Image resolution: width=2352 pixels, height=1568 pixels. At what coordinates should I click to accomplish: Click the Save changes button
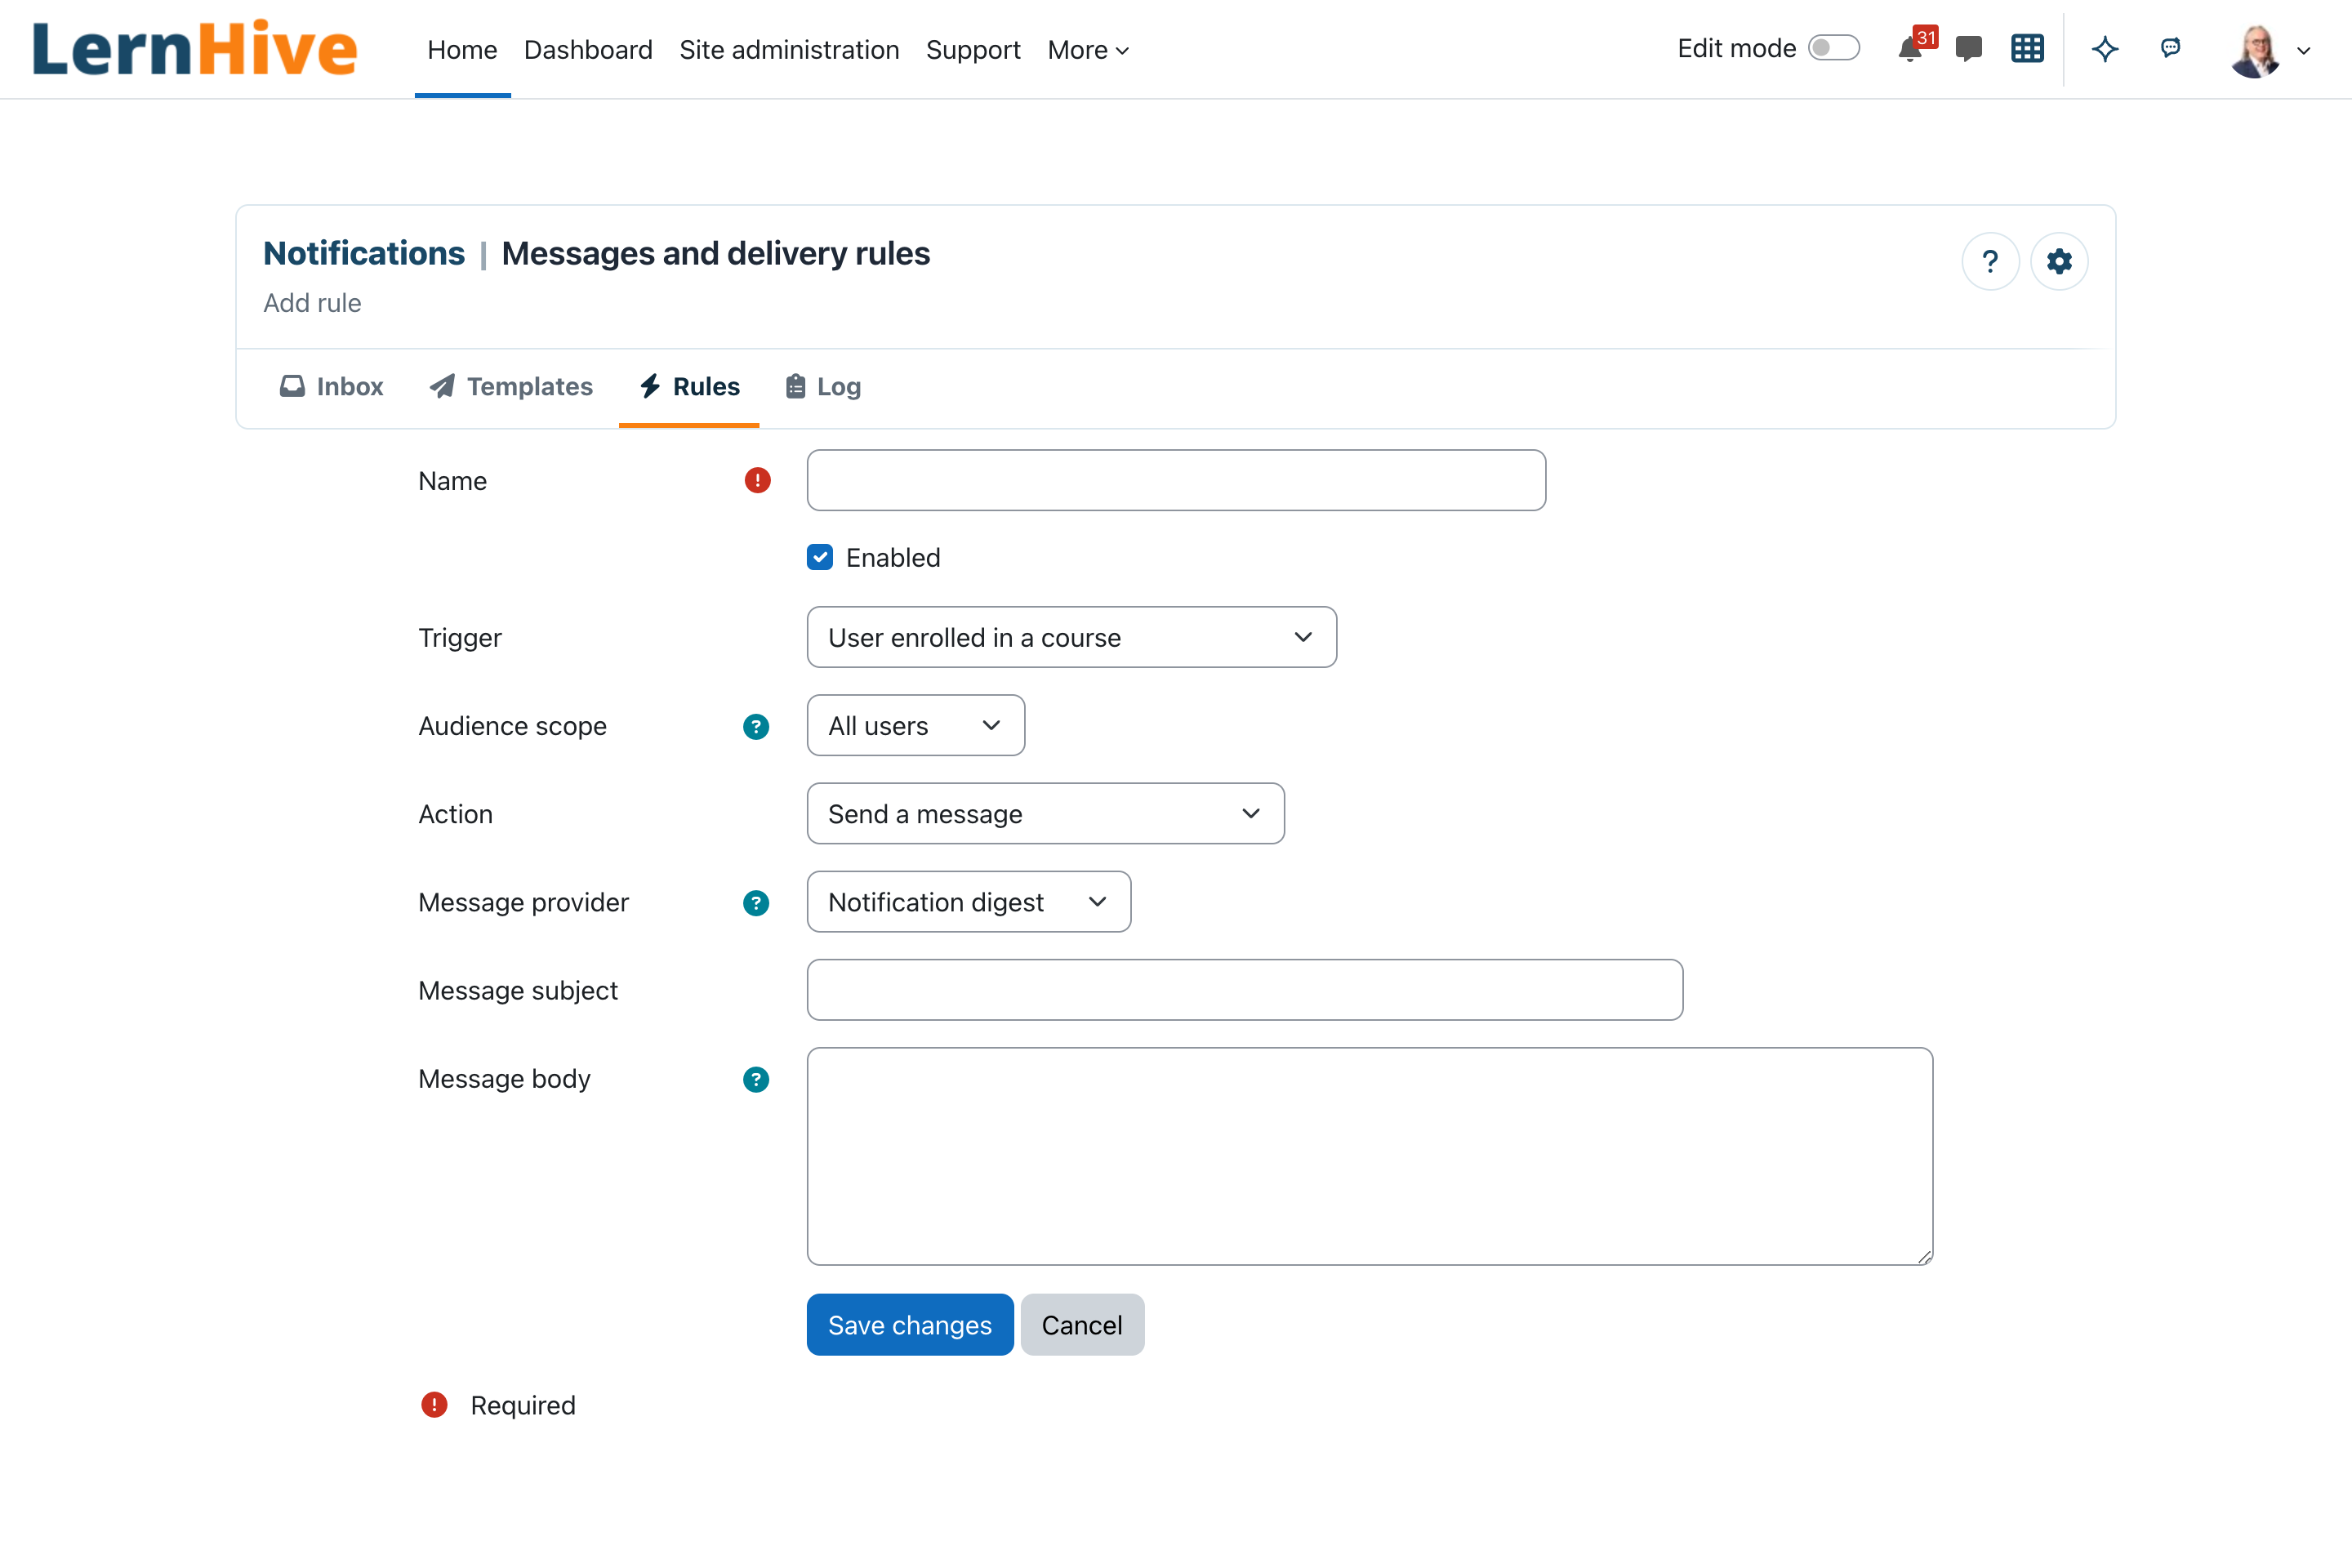(910, 1325)
